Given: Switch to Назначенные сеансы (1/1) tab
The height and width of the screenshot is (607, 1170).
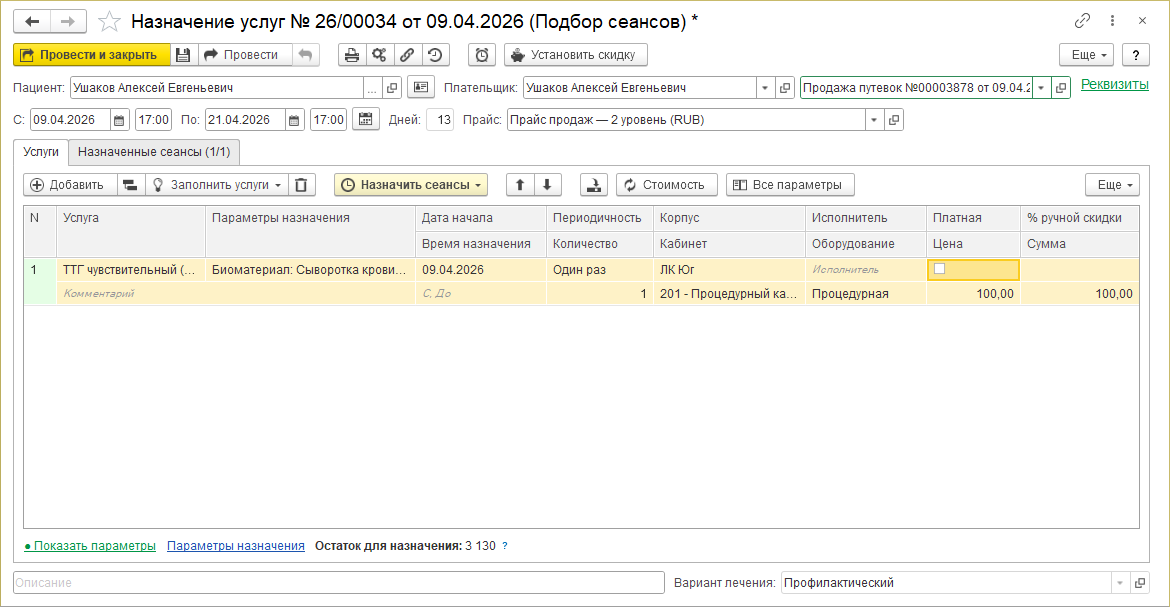Looking at the screenshot, I should [x=154, y=152].
